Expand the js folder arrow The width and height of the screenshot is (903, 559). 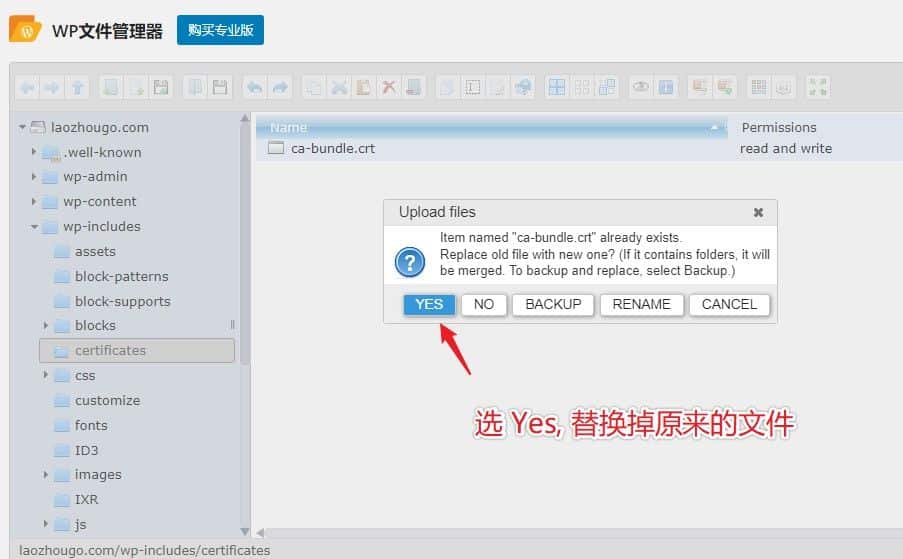coord(45,523)
